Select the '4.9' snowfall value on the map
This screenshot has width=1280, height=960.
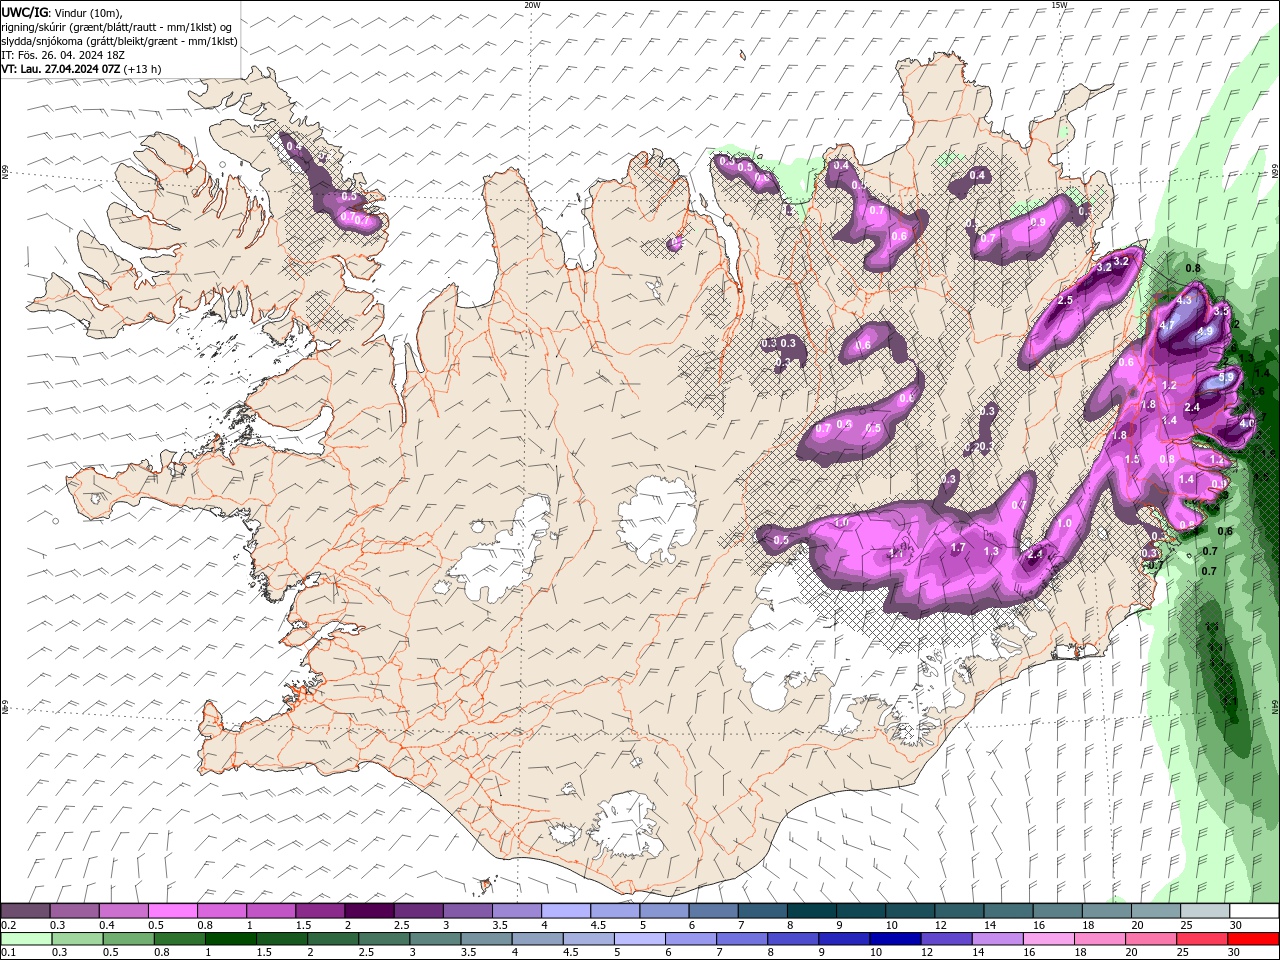coord(1205,331)
